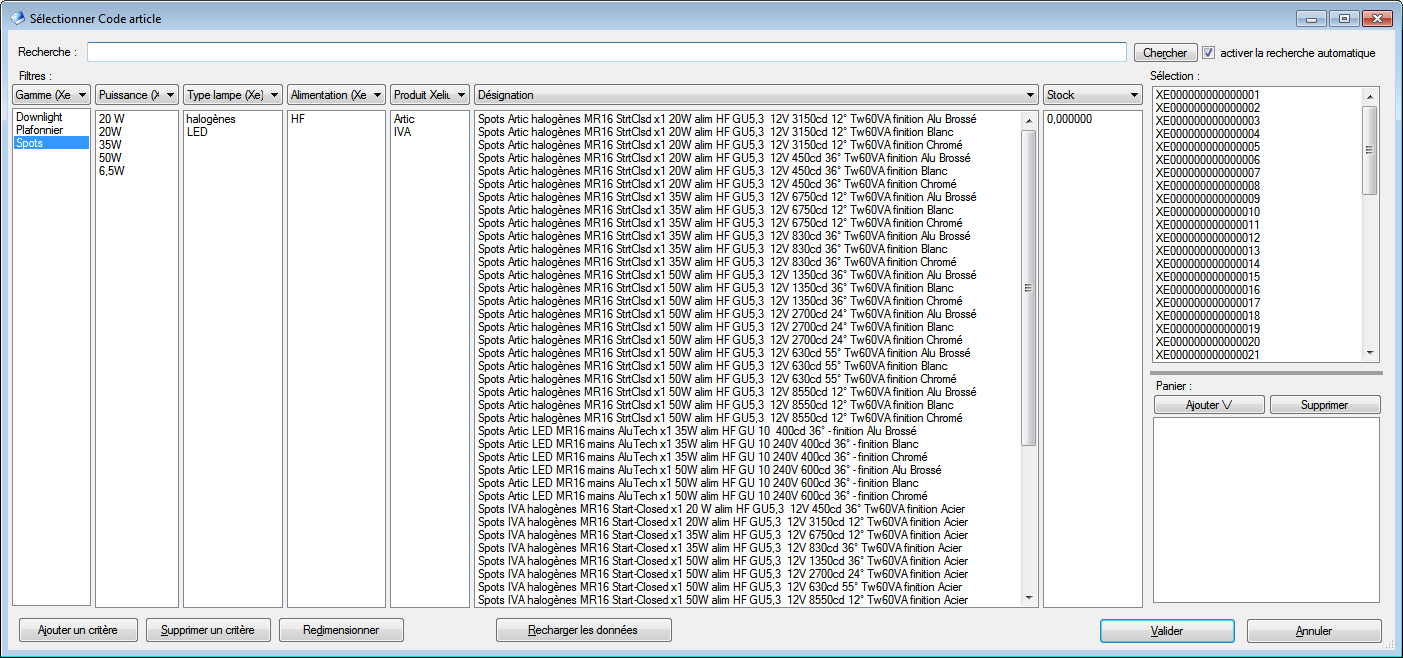Viewport: 1403px width, 658px height.
Task: Click Désignation list scrollbar thumb
Action: pos(1028,288)
